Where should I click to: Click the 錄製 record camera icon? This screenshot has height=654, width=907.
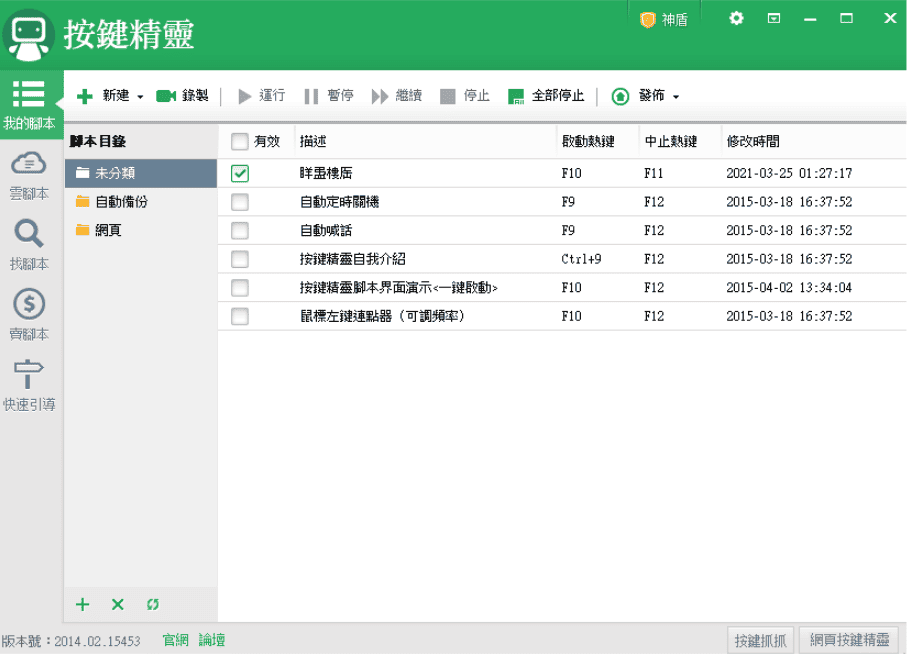166,96
